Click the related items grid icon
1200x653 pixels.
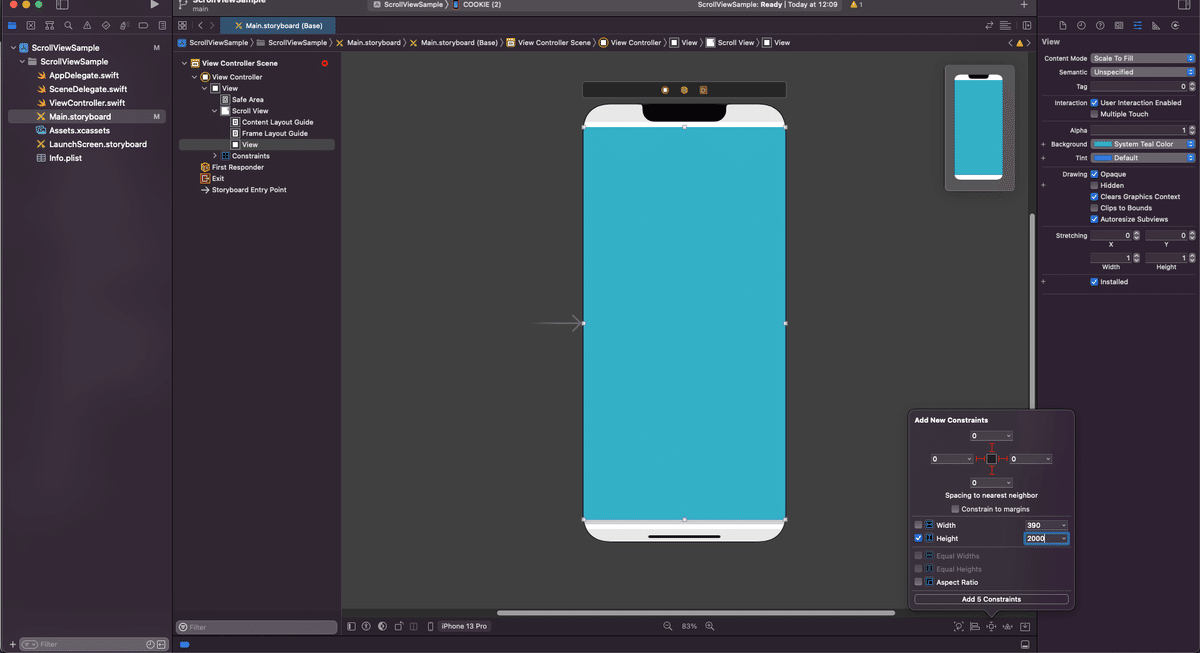183,25
